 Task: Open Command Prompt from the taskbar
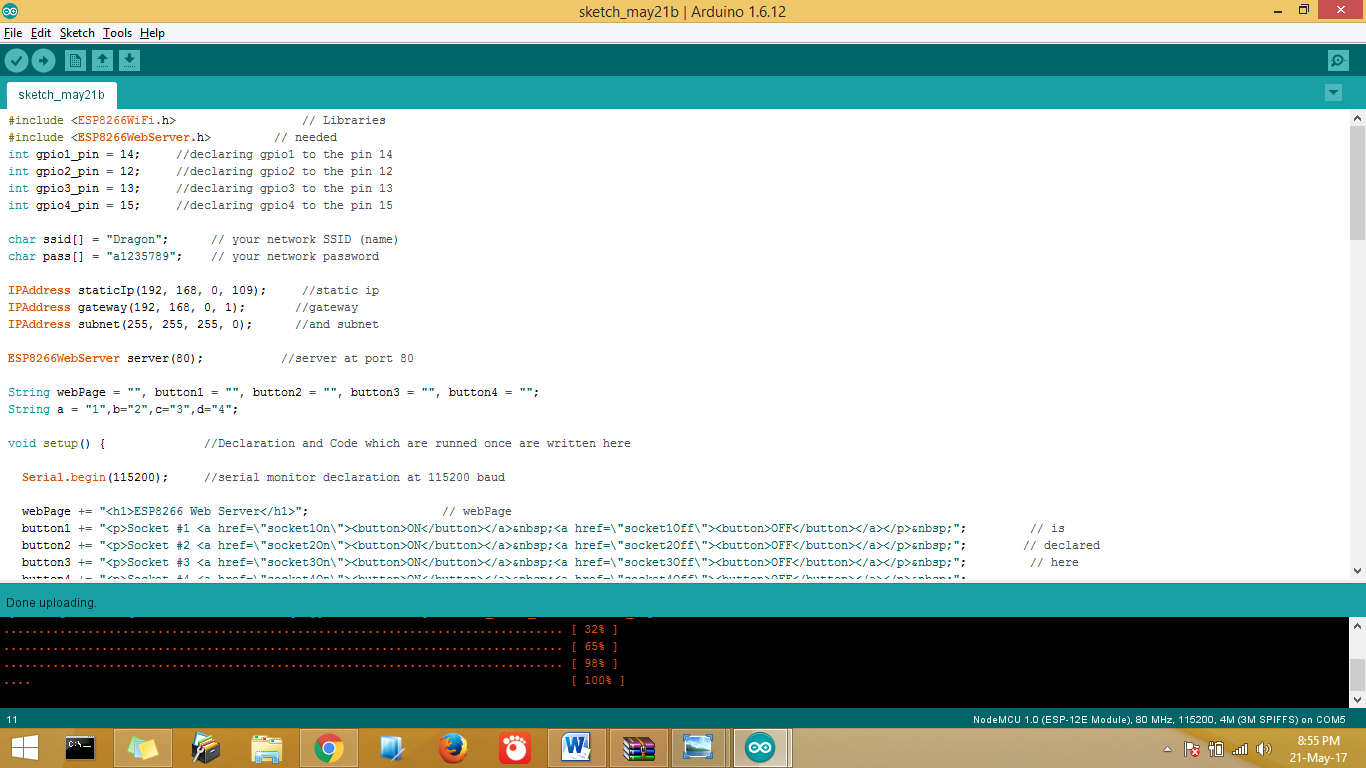click(x=81, y=747)
